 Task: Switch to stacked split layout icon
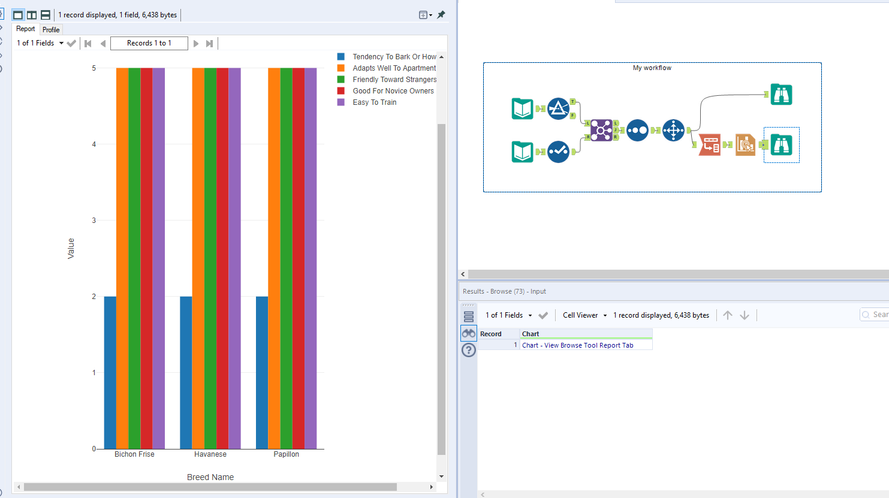(45, 15)
